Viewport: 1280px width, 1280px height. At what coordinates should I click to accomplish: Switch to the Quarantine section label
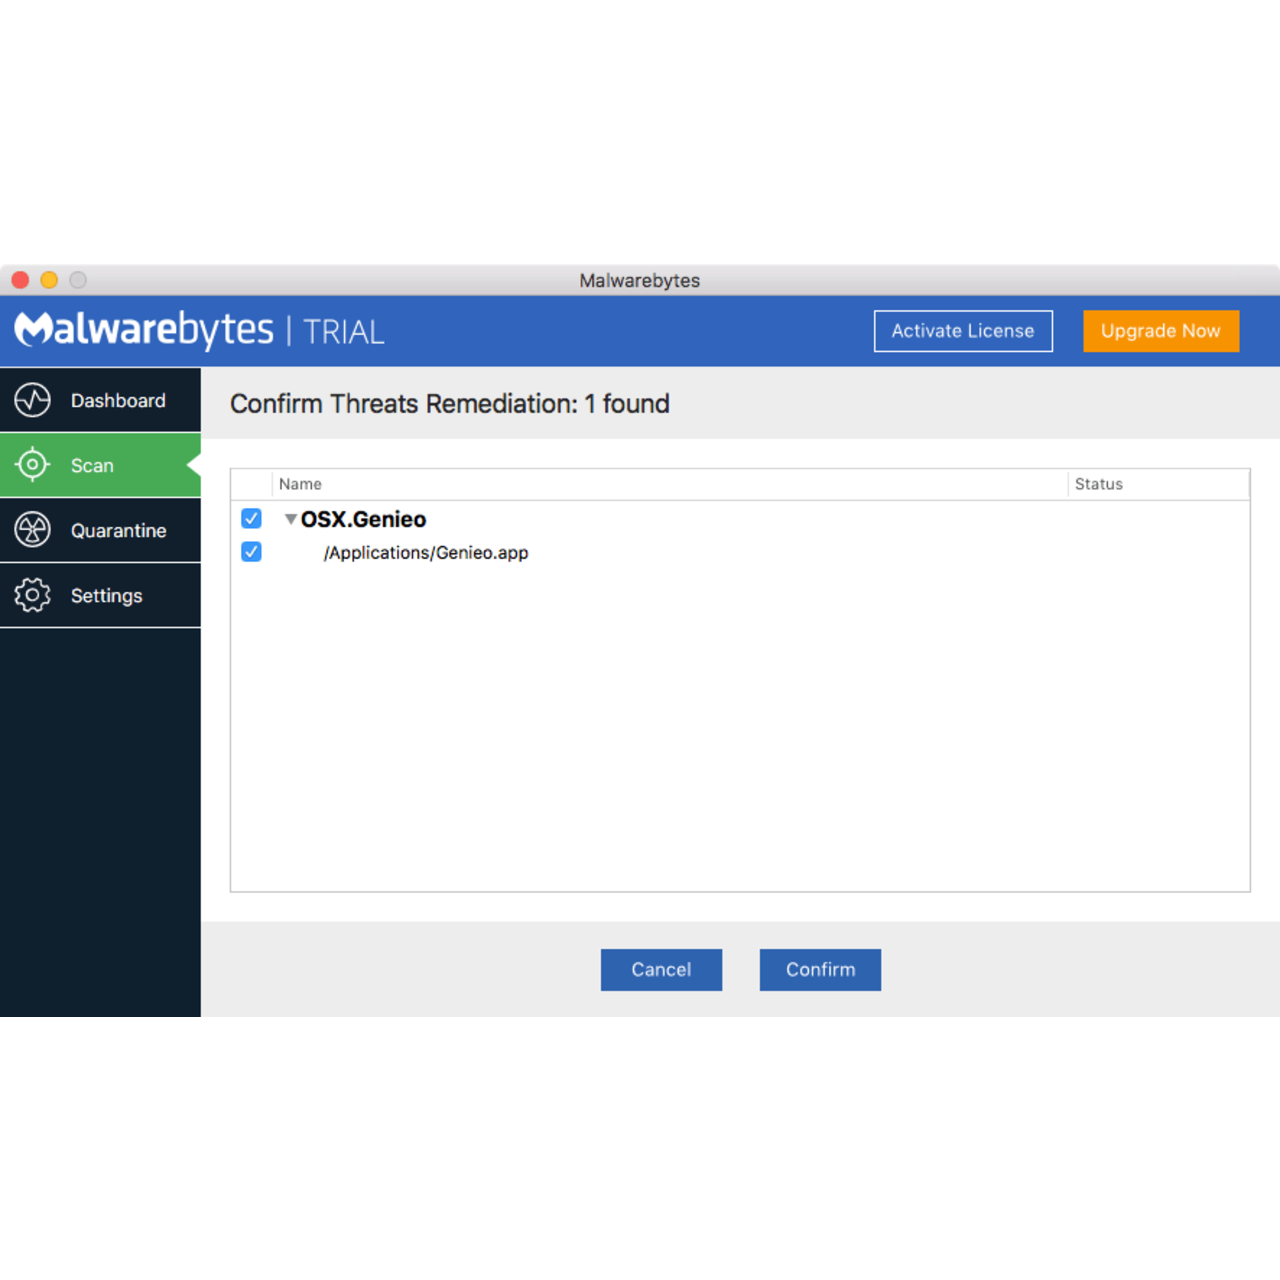118,531
